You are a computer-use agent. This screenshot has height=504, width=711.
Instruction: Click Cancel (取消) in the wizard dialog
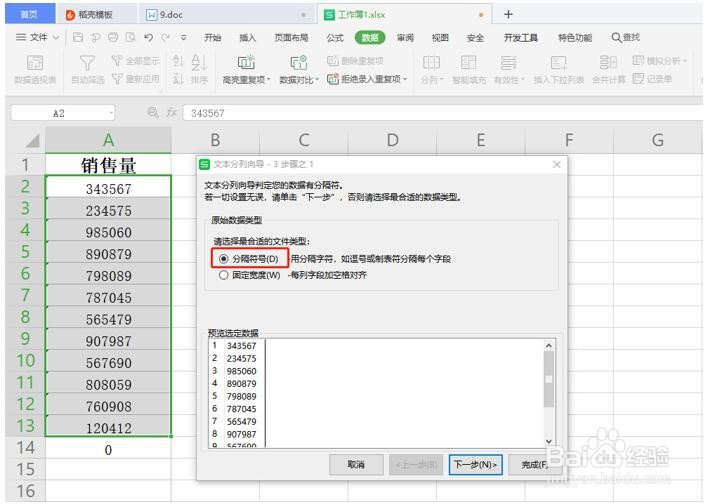pos(356,465)
